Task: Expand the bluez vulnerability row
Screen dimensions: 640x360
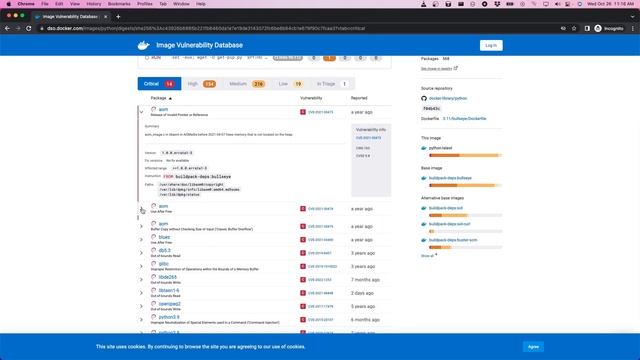Action: (x=142, y=240)
